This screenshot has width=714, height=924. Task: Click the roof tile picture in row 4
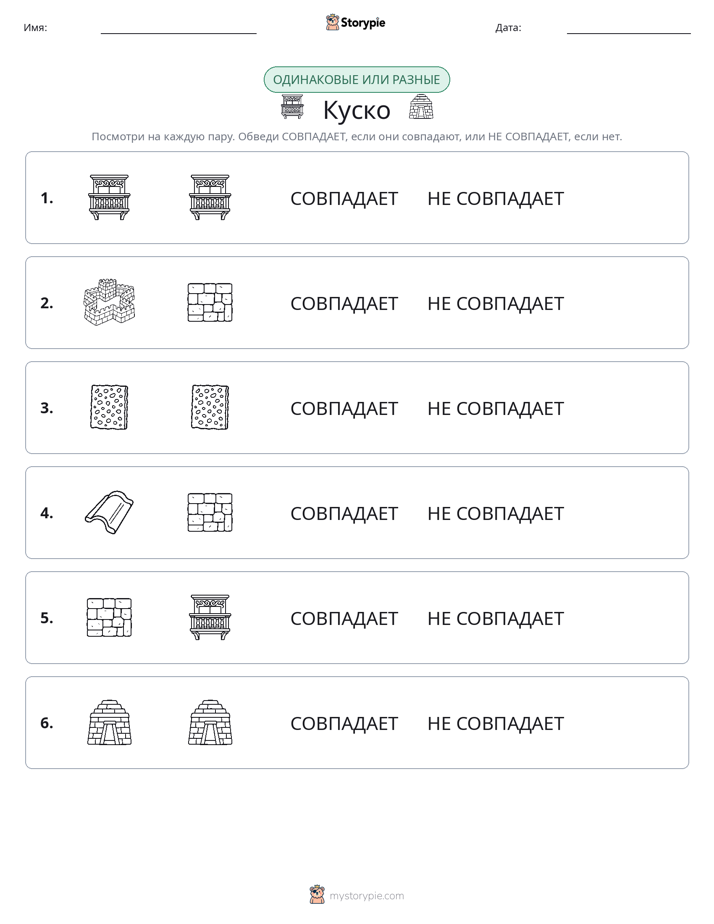click(109, 512)
